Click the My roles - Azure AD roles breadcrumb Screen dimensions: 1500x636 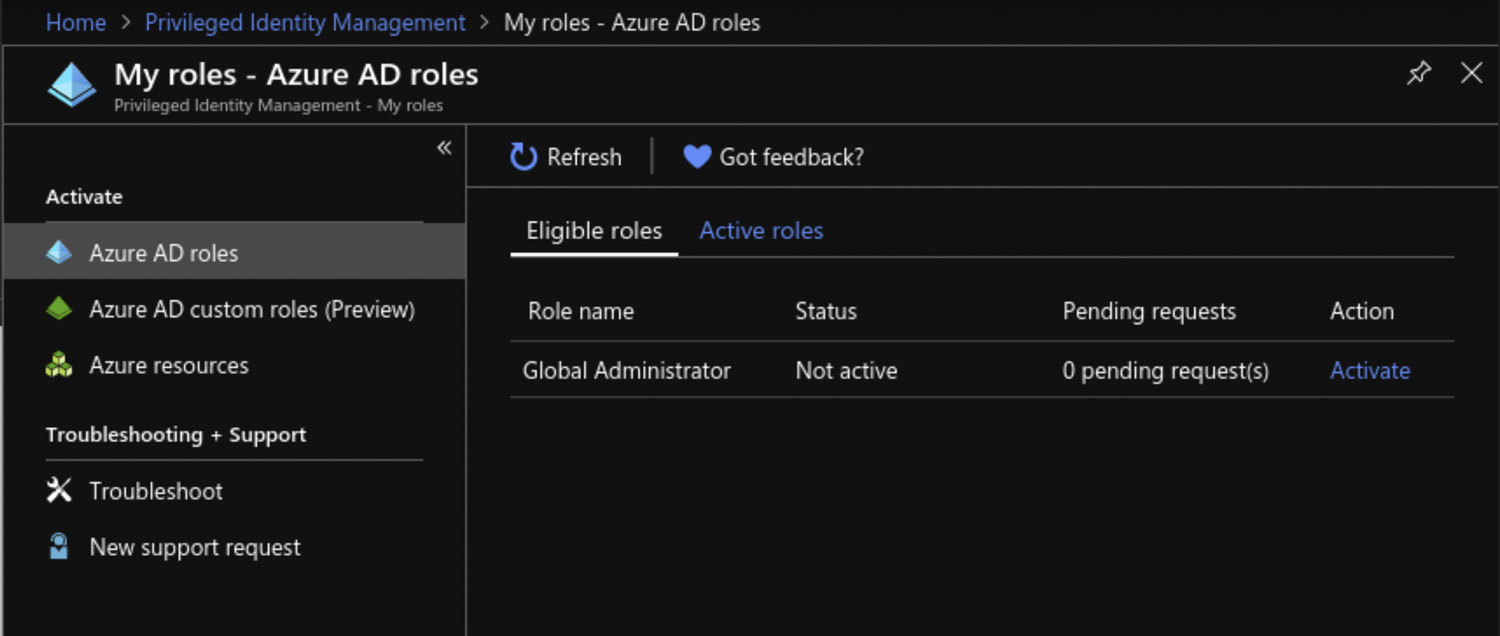pos(632,22)
